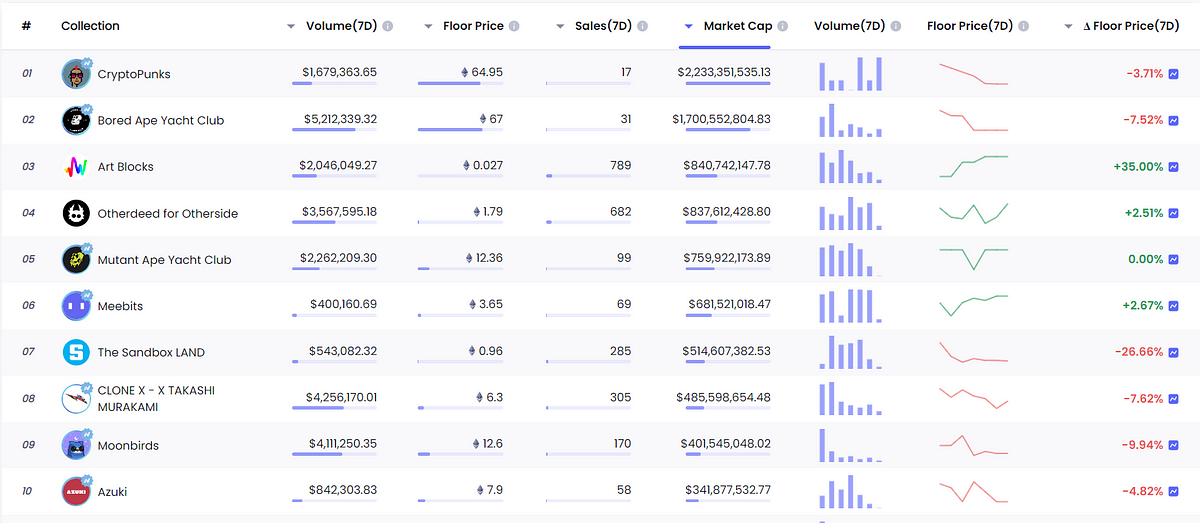This screenshot has width=1200, height=523.
Task: Open Art Blocks collection link
Action: pyautogui.click(x=126, y=167)
